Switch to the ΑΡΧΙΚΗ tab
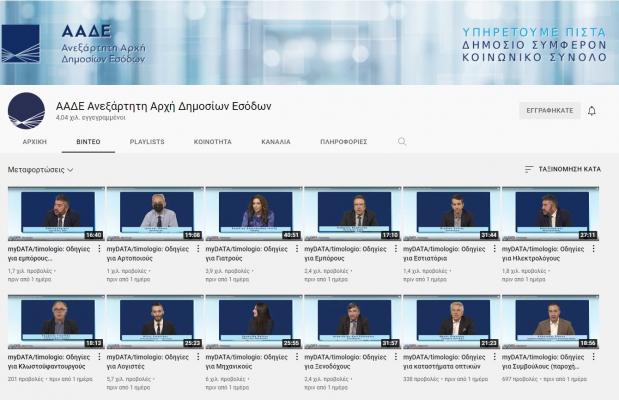619x400 pixels. [x=34, y=142]
